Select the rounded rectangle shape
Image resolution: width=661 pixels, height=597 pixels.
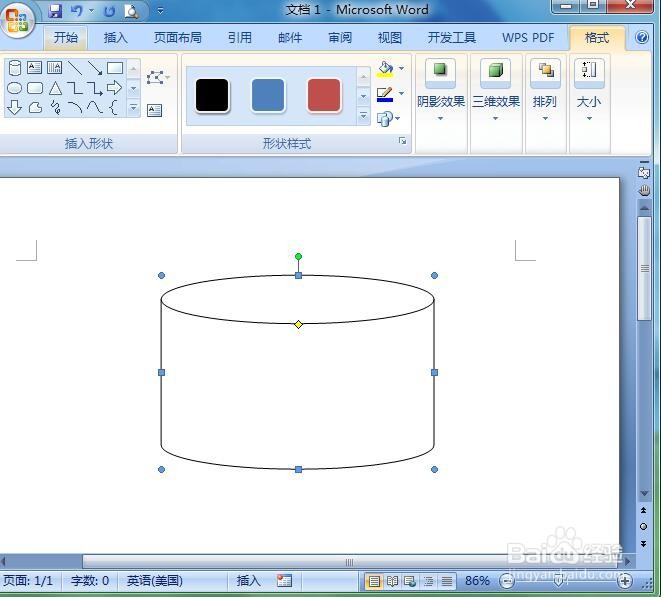[35, 88]
